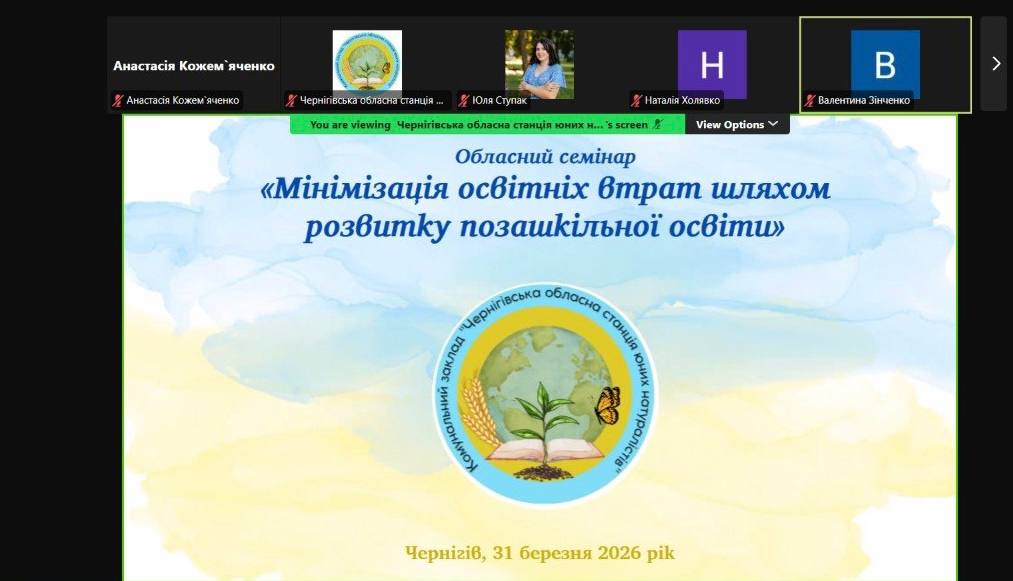Viewport: 1013px width, 581px height.
Task: Click the 'Обласний семінар' heading on slide
Action: 545,156
